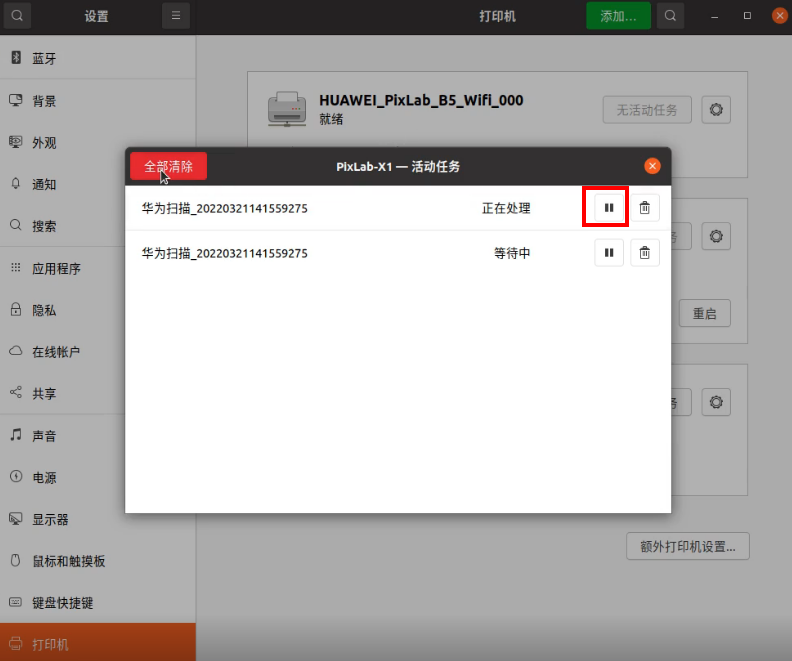This screenshot has width=792, height=661.
Task: Minimize the Settings window
Action: point(714,16)
